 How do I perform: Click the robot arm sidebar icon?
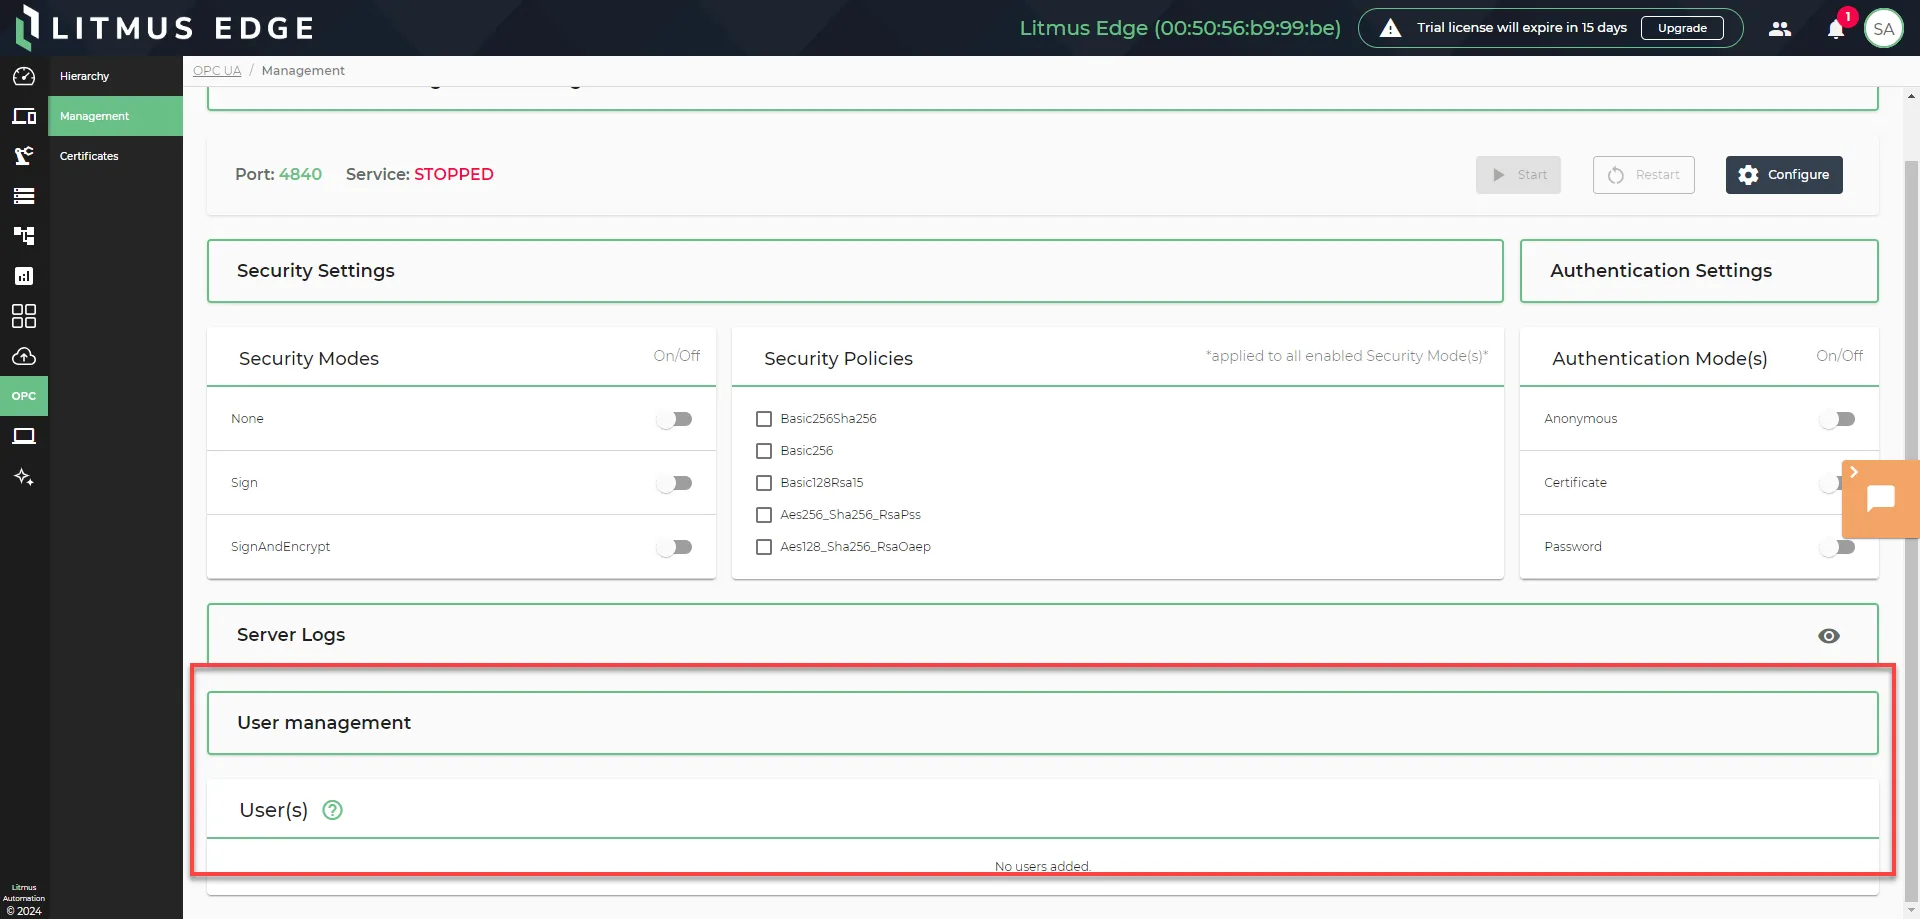tap(24, 156)
